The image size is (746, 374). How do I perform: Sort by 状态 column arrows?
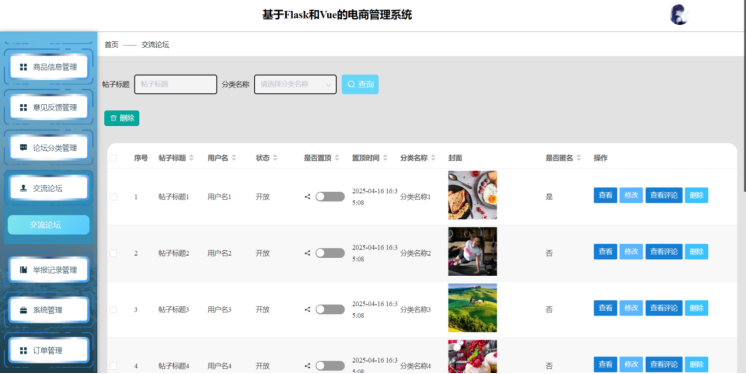(275, 158)
